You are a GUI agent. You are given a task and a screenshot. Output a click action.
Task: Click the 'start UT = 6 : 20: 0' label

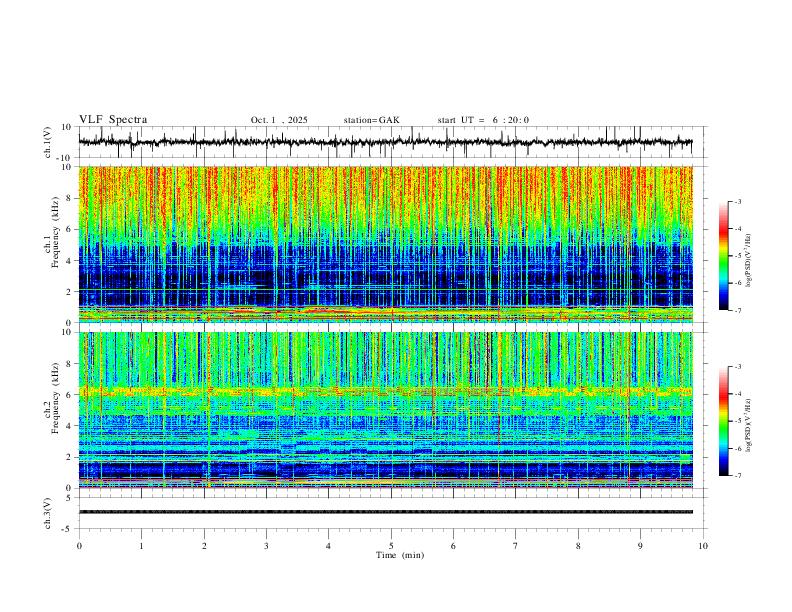coord(483,120)
